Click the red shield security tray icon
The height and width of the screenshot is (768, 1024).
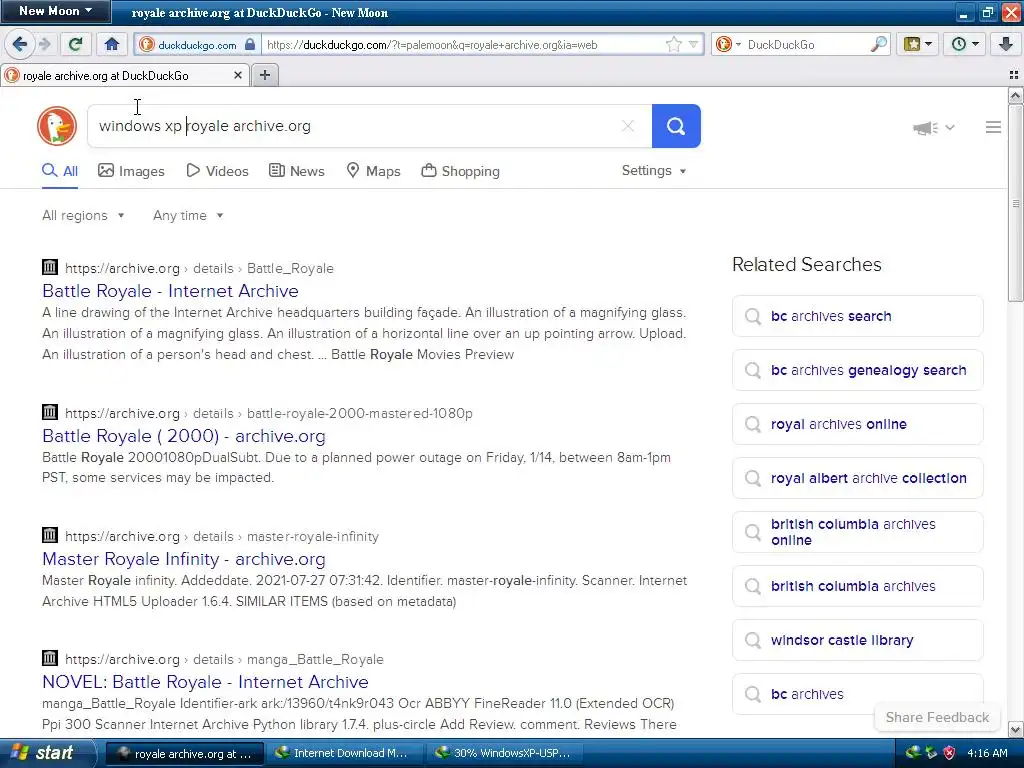[x=950, y=753]
